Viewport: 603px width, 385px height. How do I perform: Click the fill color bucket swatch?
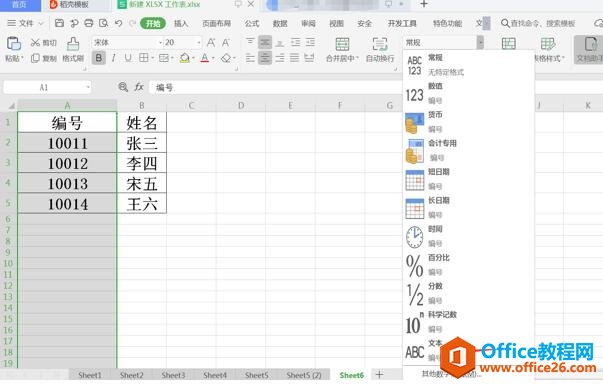tap(185, 58)
